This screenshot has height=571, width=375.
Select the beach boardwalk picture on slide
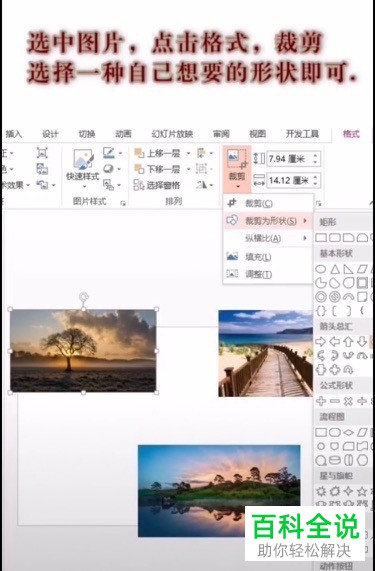pos(265,353)
